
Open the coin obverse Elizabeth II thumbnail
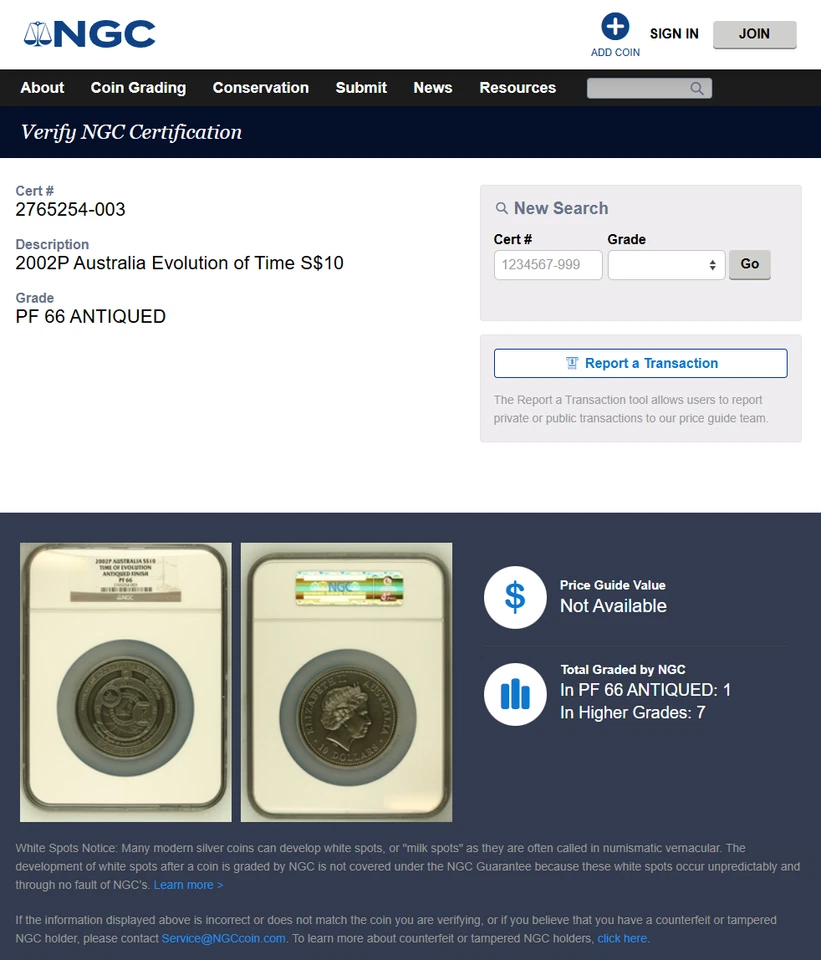point(347,682)
